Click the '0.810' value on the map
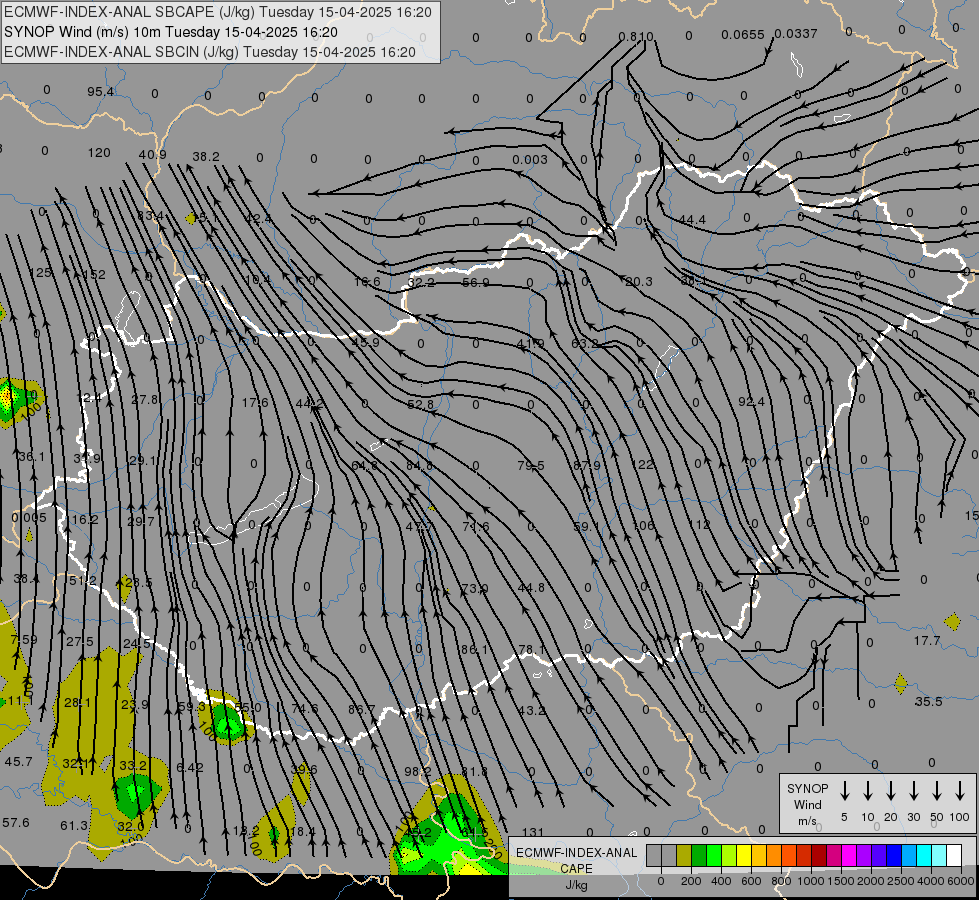This screenshot has width=979, height=900. 636,36
